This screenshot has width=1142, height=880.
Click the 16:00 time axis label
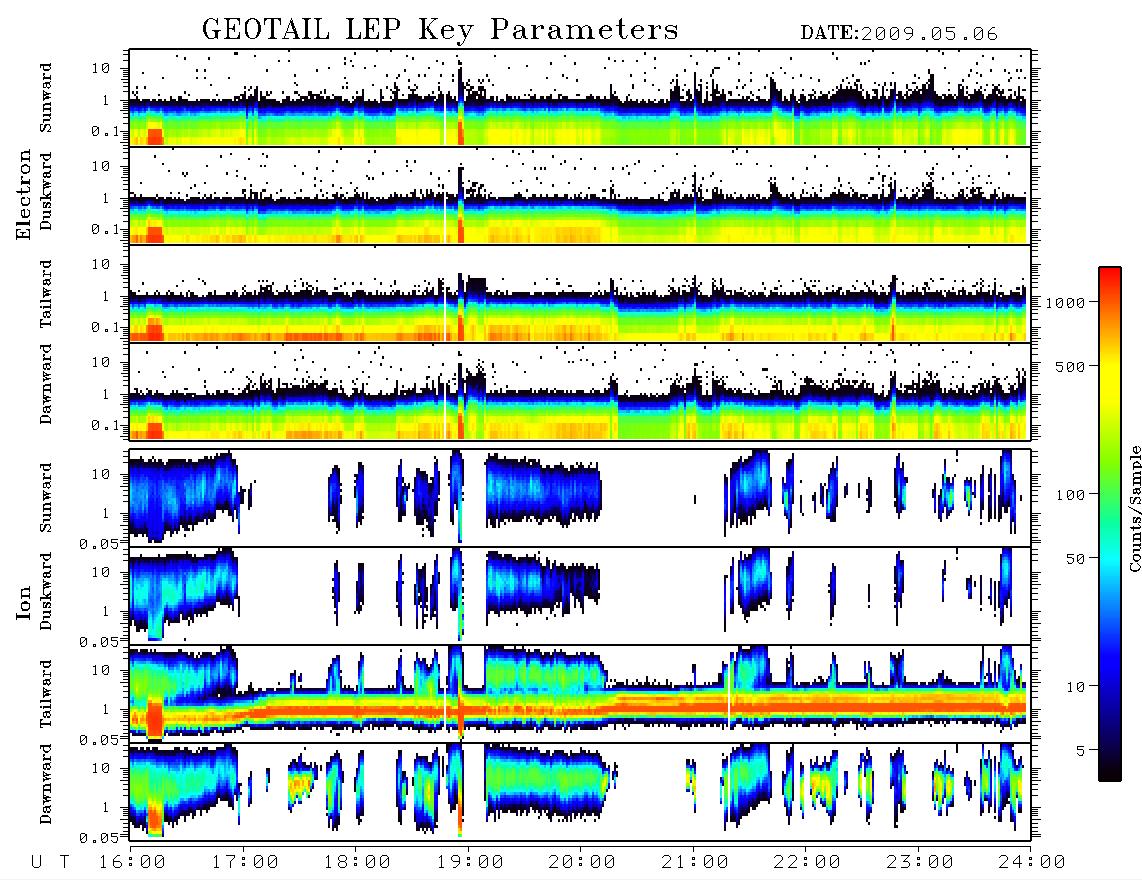click(132, 862)
